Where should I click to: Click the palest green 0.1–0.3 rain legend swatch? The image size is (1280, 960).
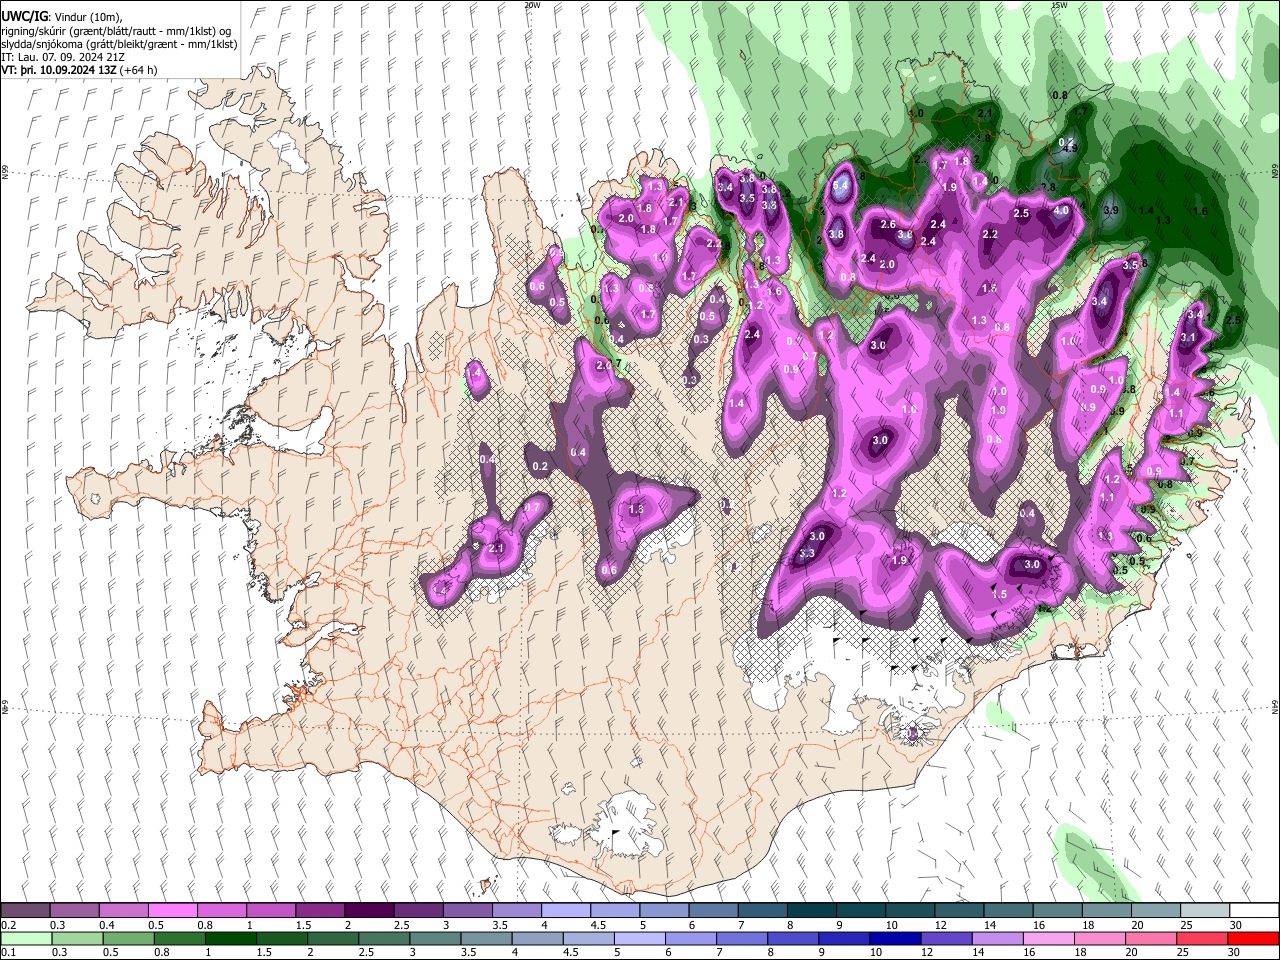[x=26, y=938]
